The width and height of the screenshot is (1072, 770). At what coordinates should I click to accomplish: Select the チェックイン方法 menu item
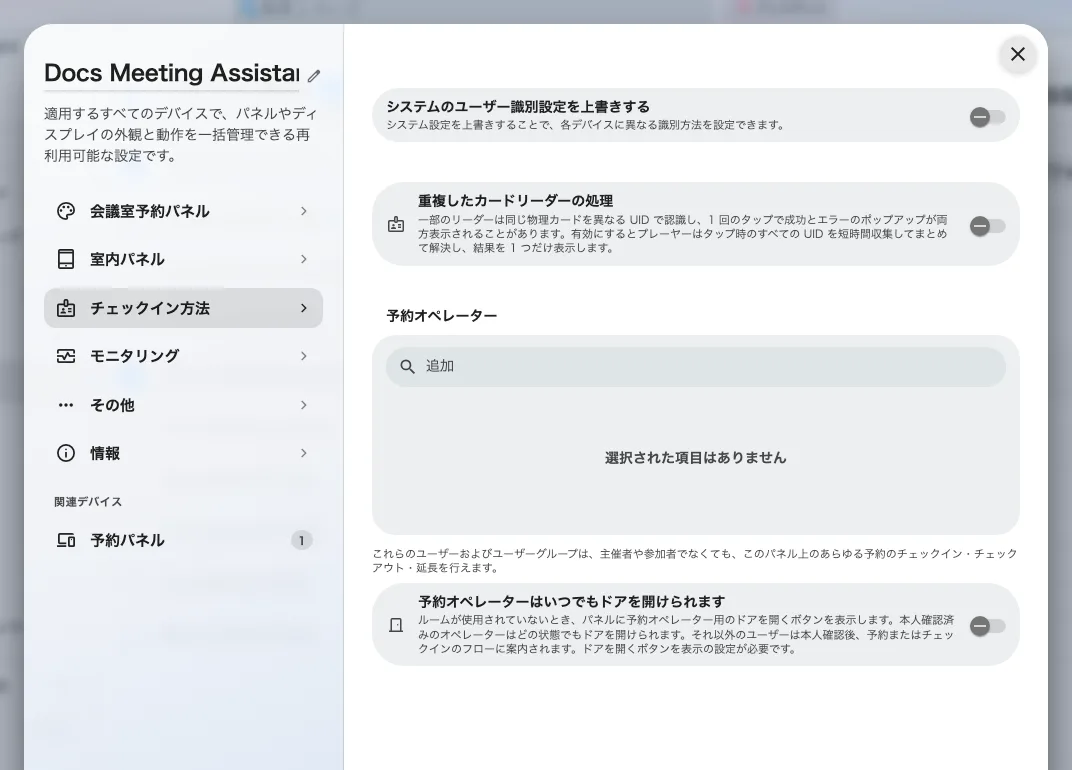click(x=183, y=308)
